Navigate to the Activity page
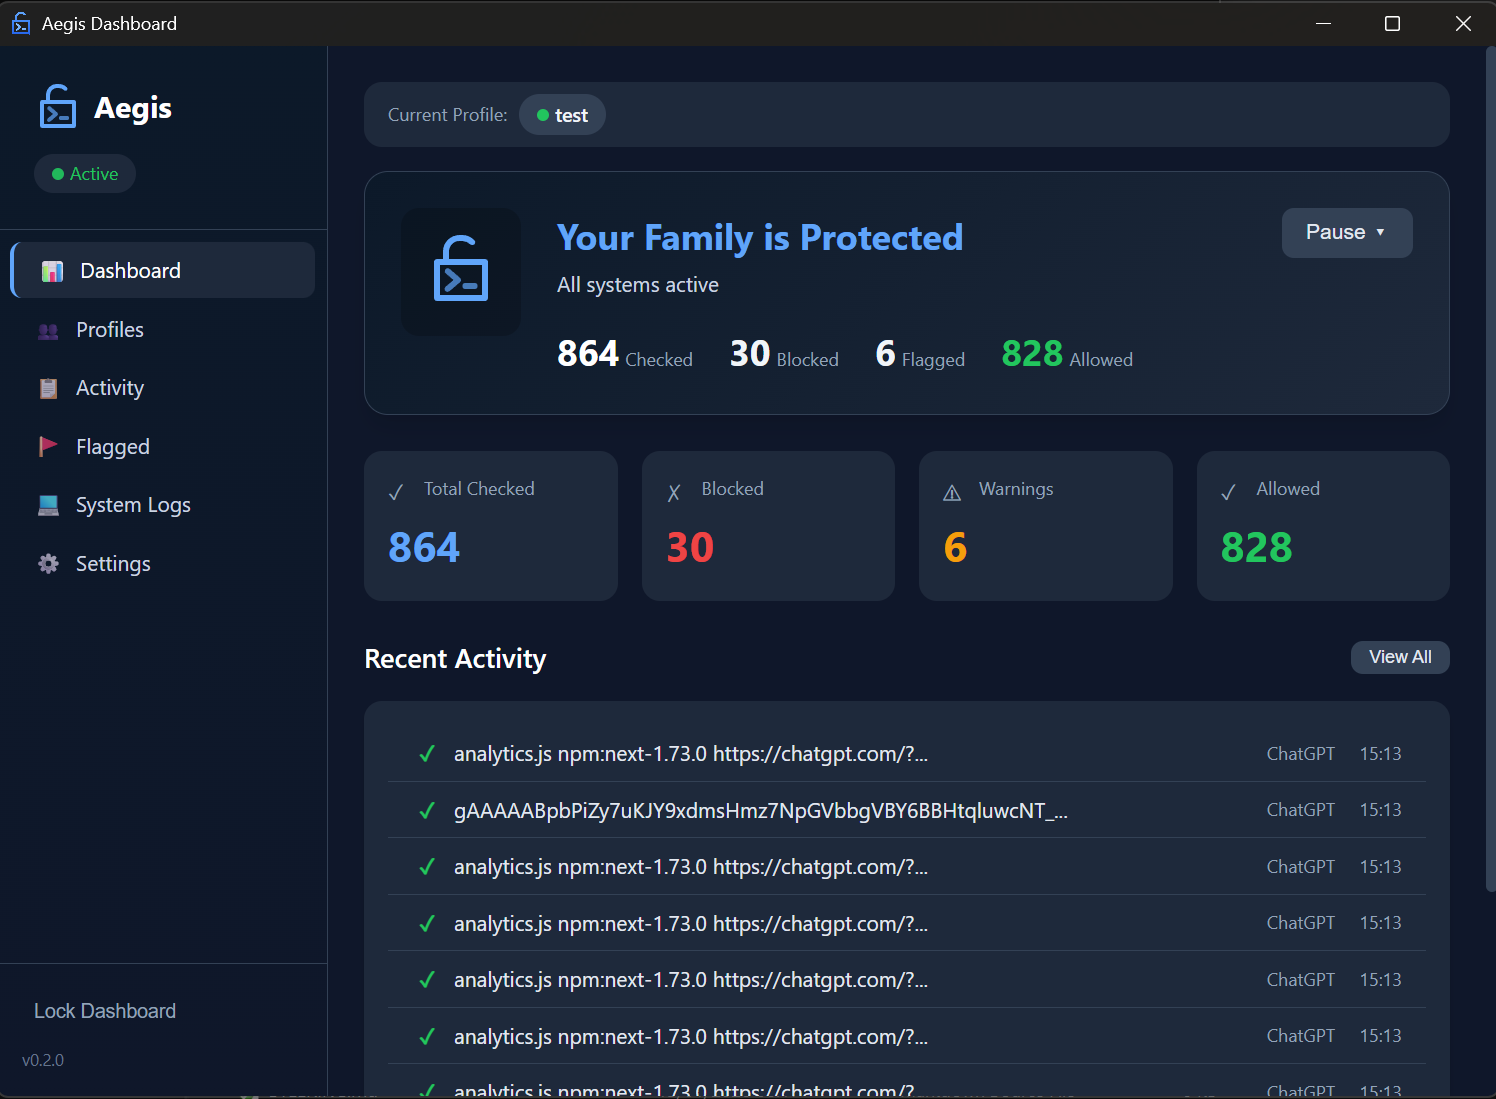1496x1099 pixels. 108,388
